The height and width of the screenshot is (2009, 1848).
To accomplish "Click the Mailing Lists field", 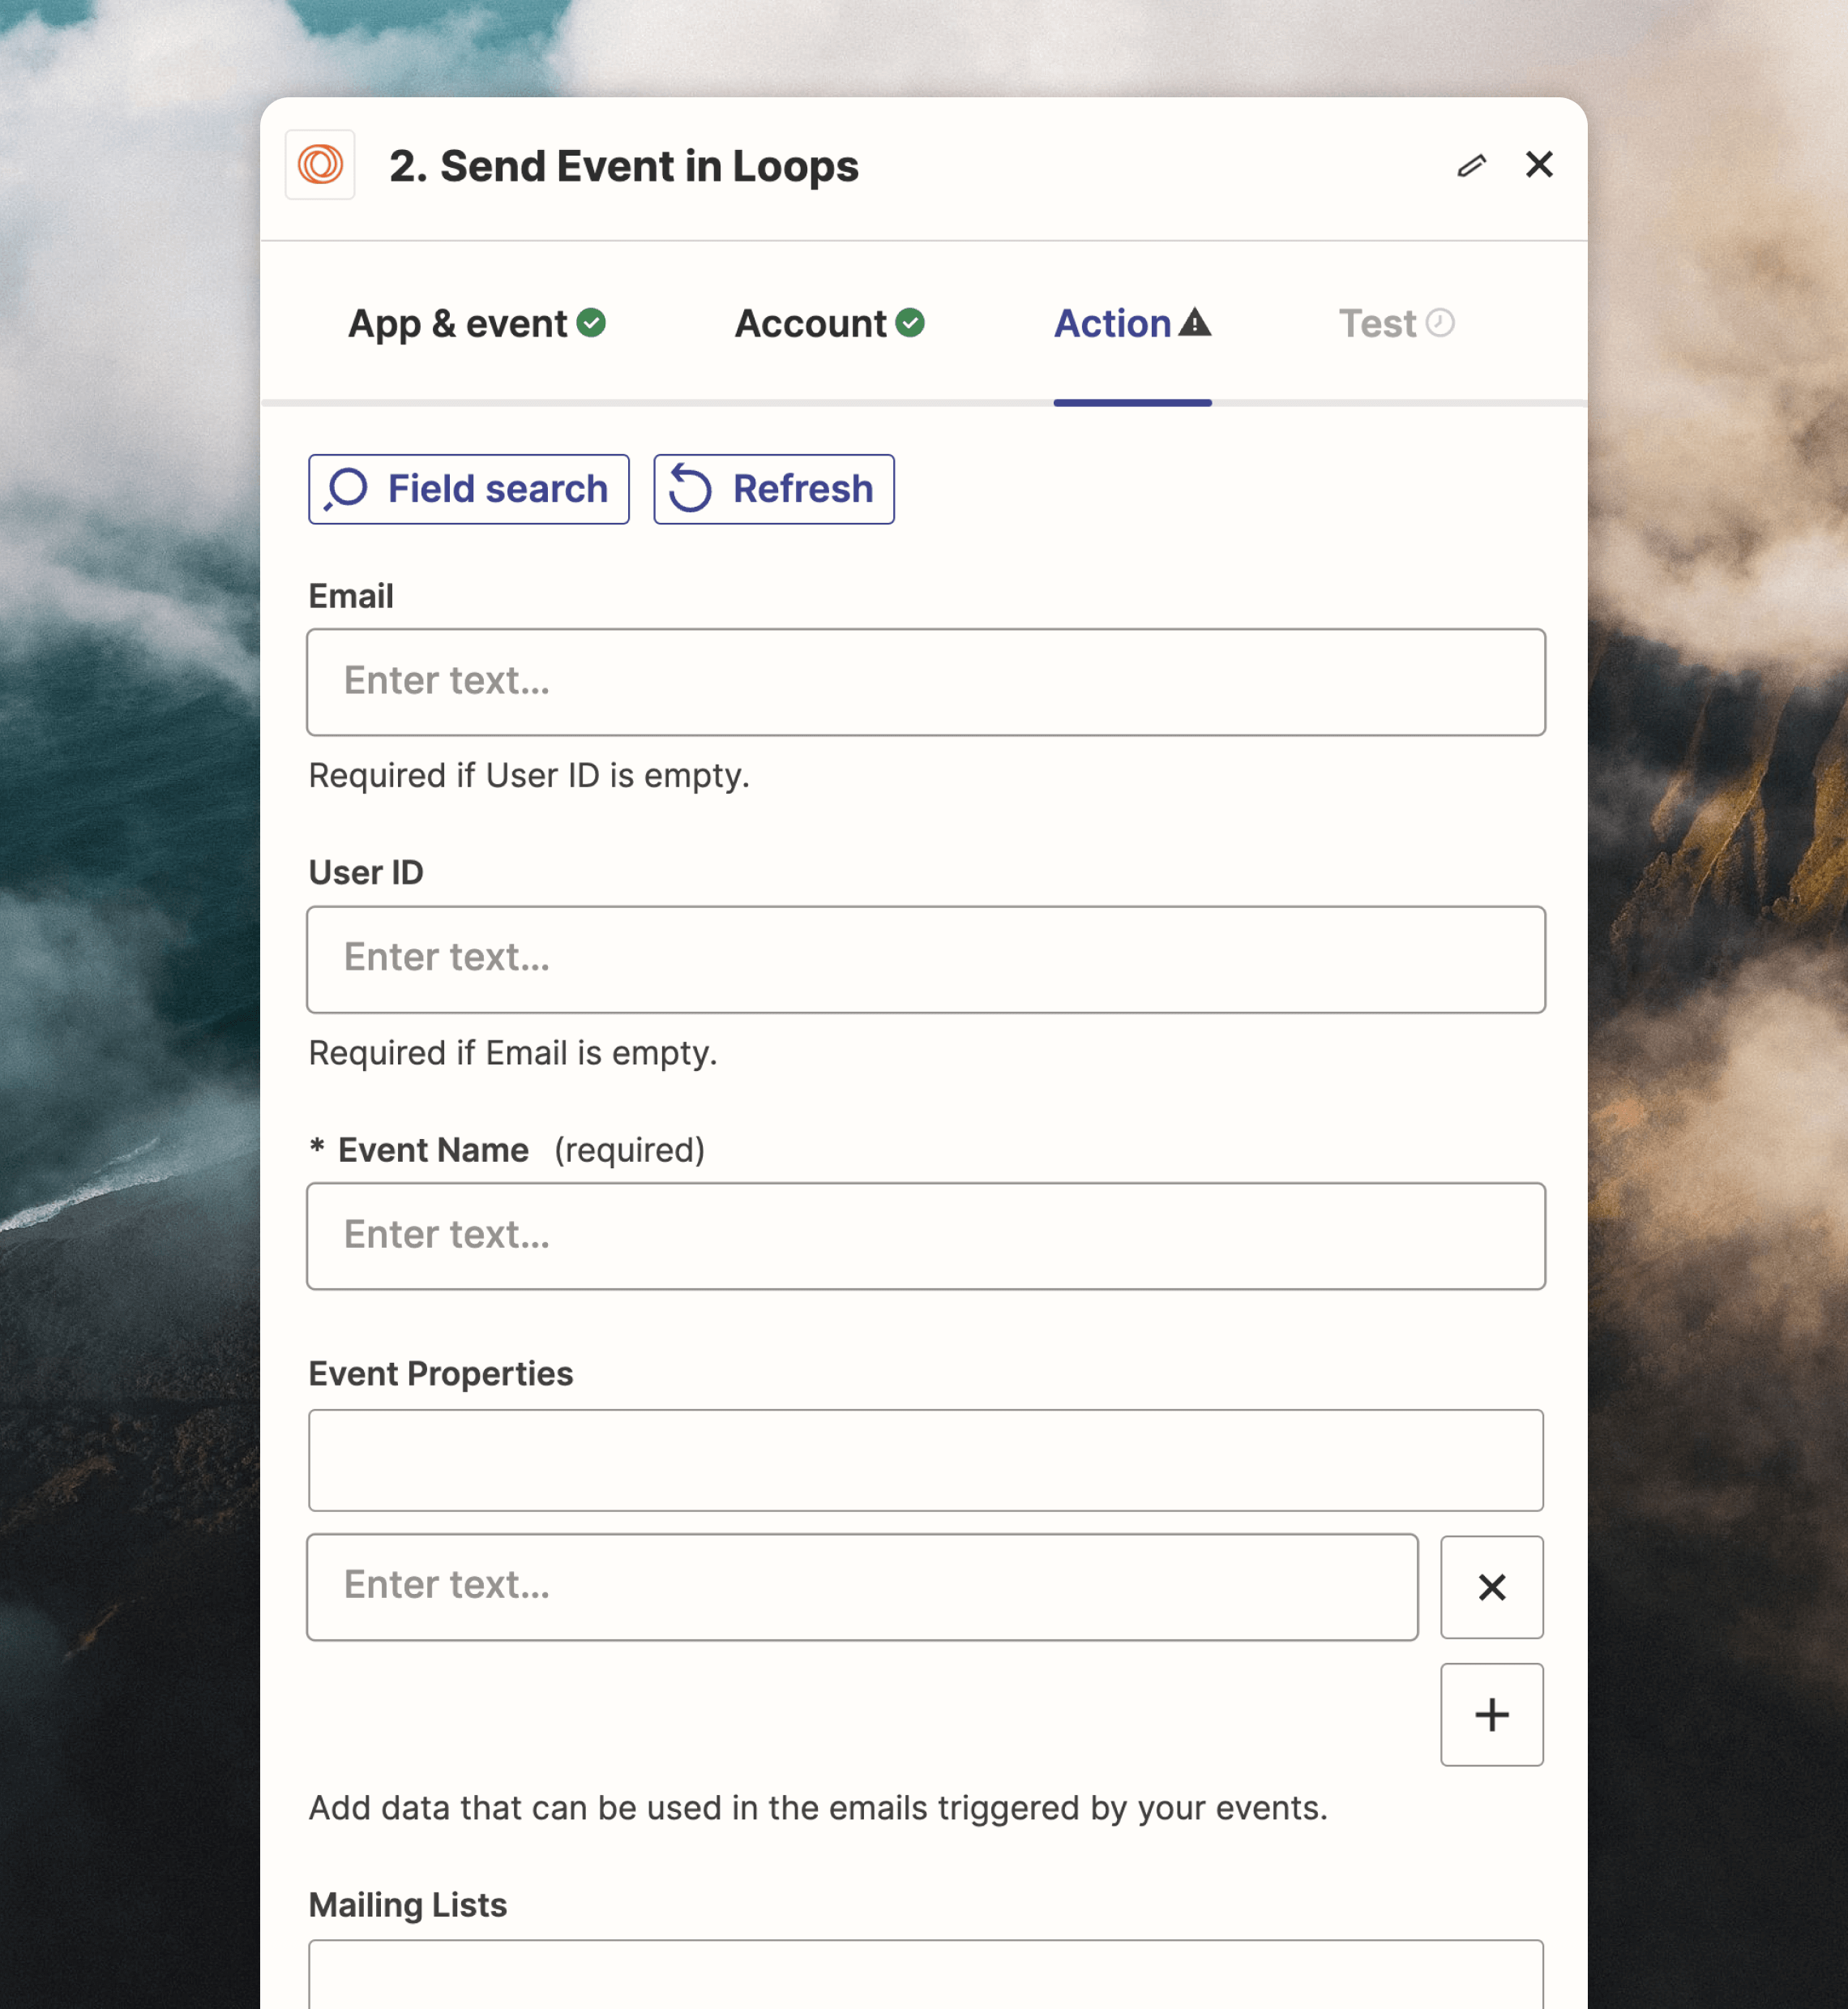I will pyautogui.click(x=925, y=1974).
